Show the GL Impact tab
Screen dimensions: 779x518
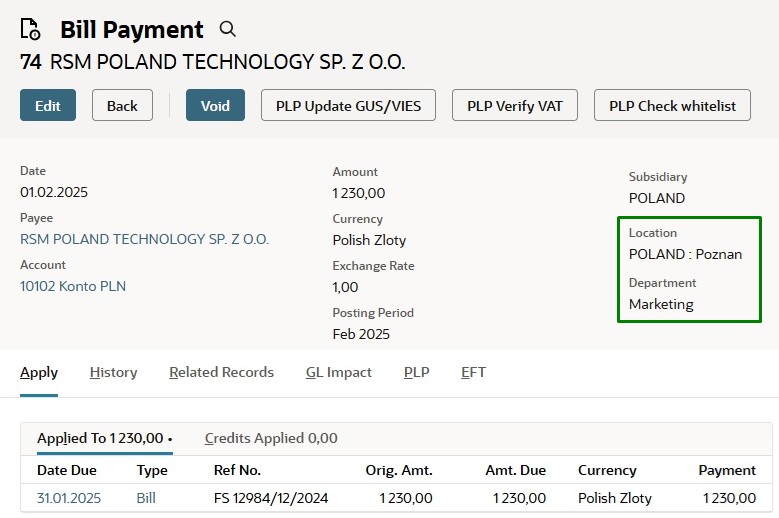[338, 372]
